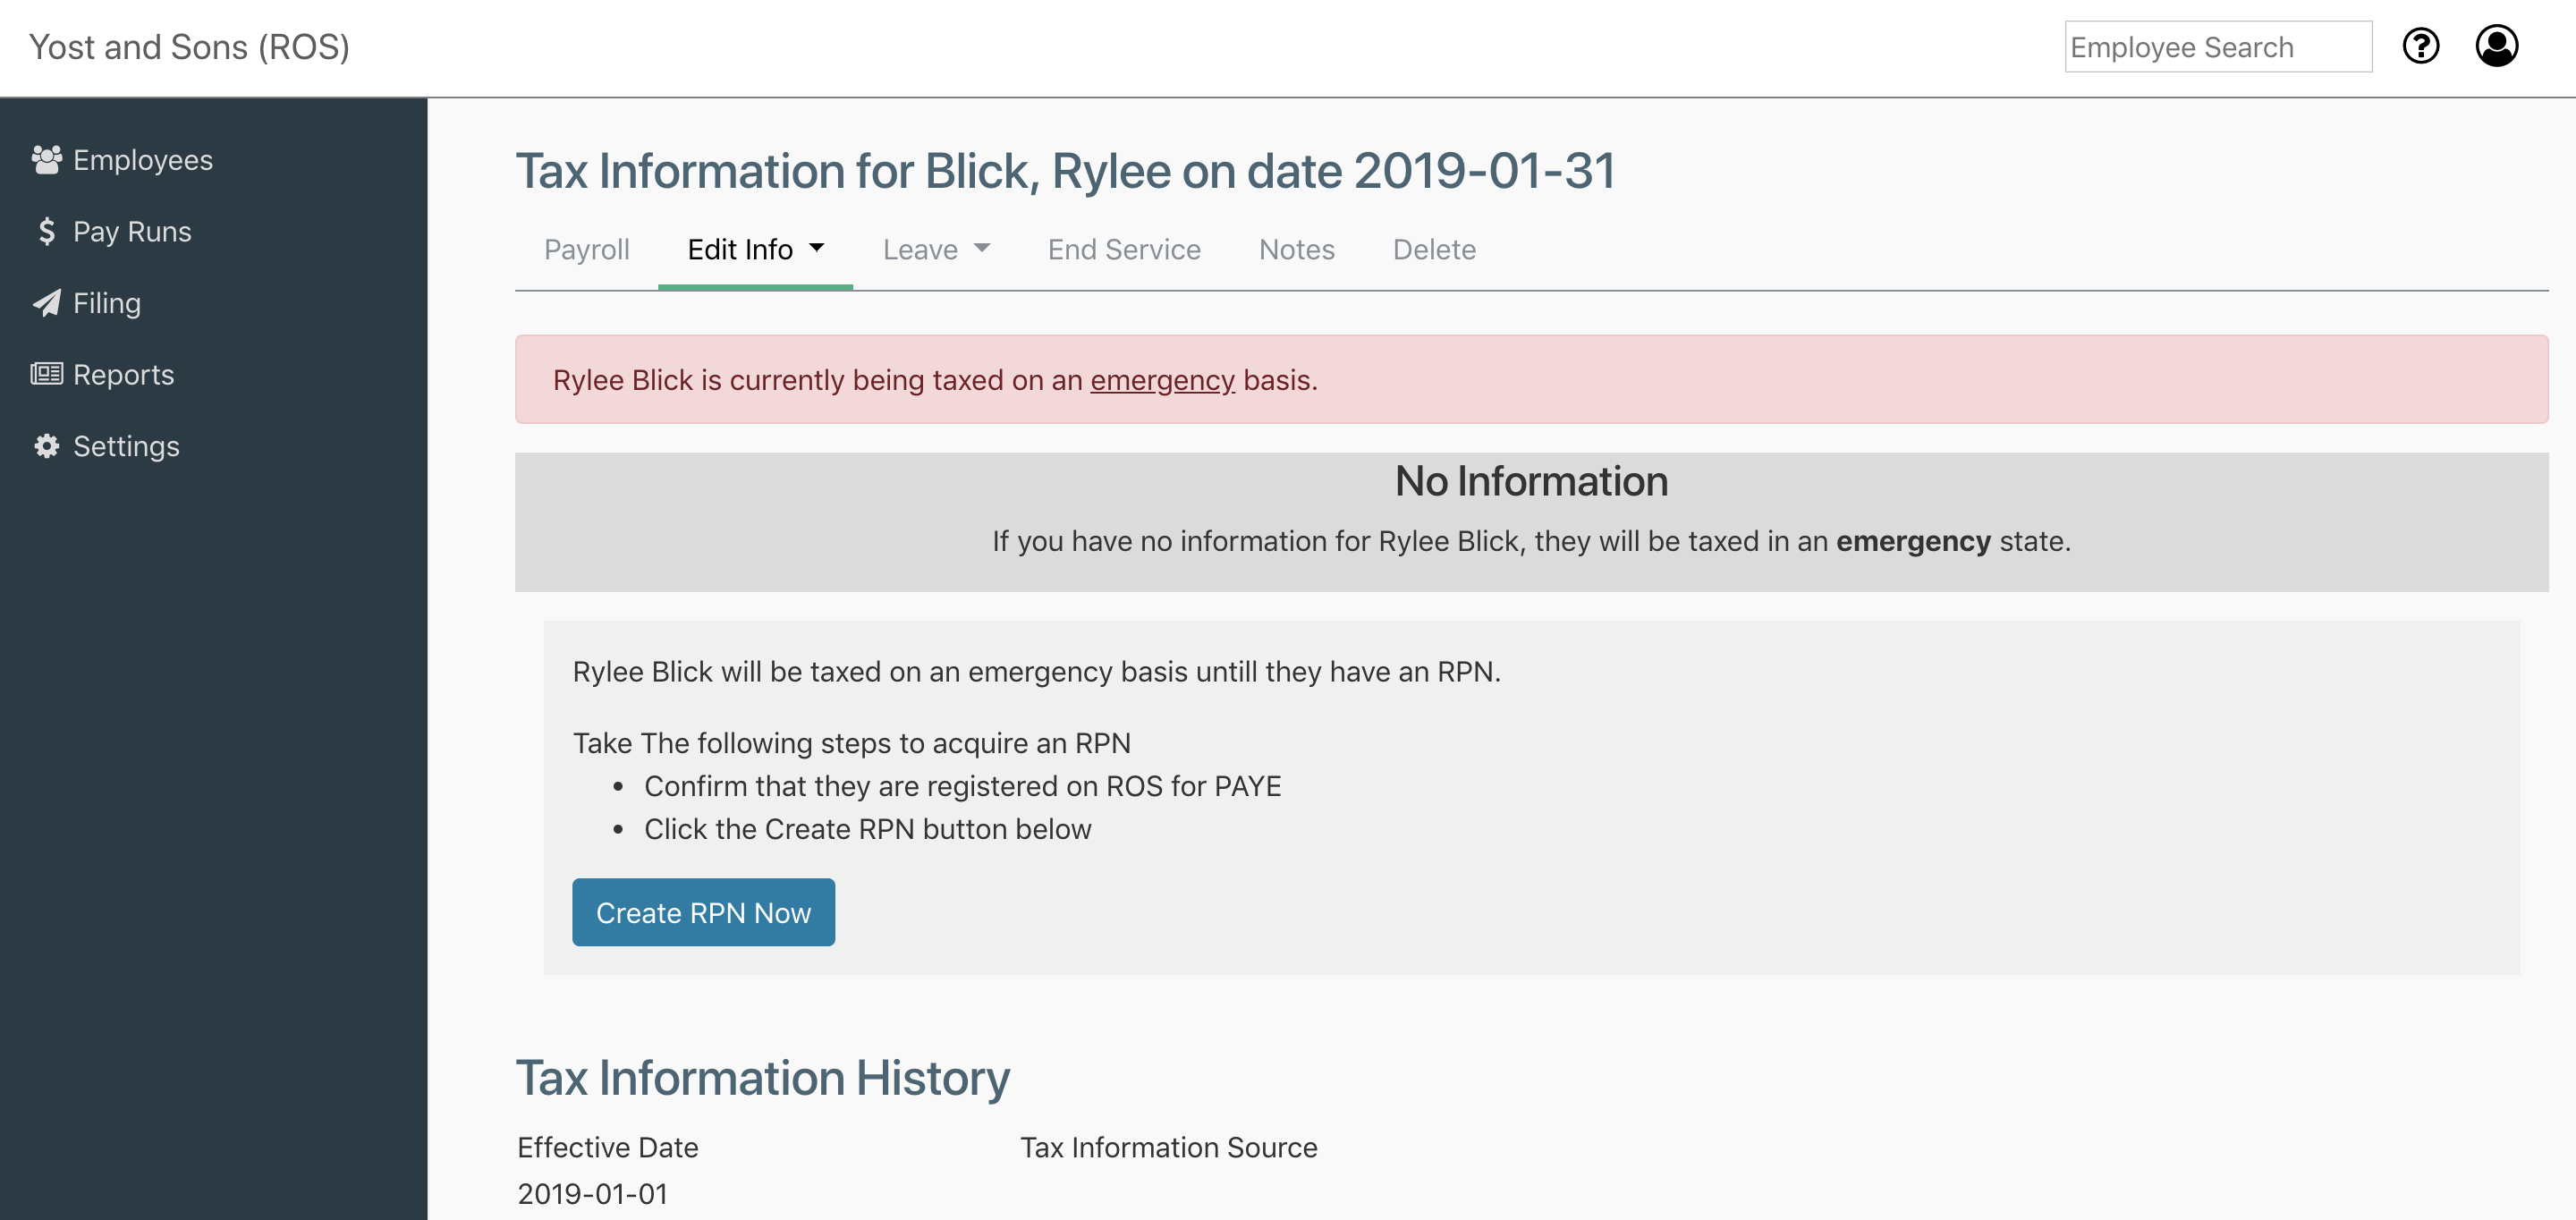Screen dimensions: 2576x1220
Task: Switch to the Payroll tab
Action: 586,250
